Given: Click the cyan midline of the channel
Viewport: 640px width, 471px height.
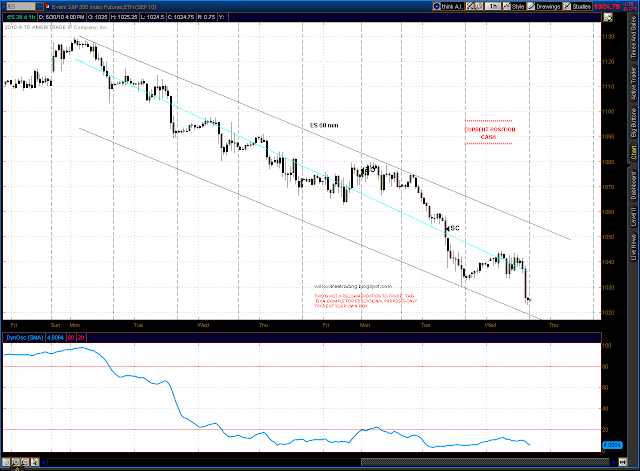Looking at the screenshot, I should pyautogui.click(x=302, y=165).
